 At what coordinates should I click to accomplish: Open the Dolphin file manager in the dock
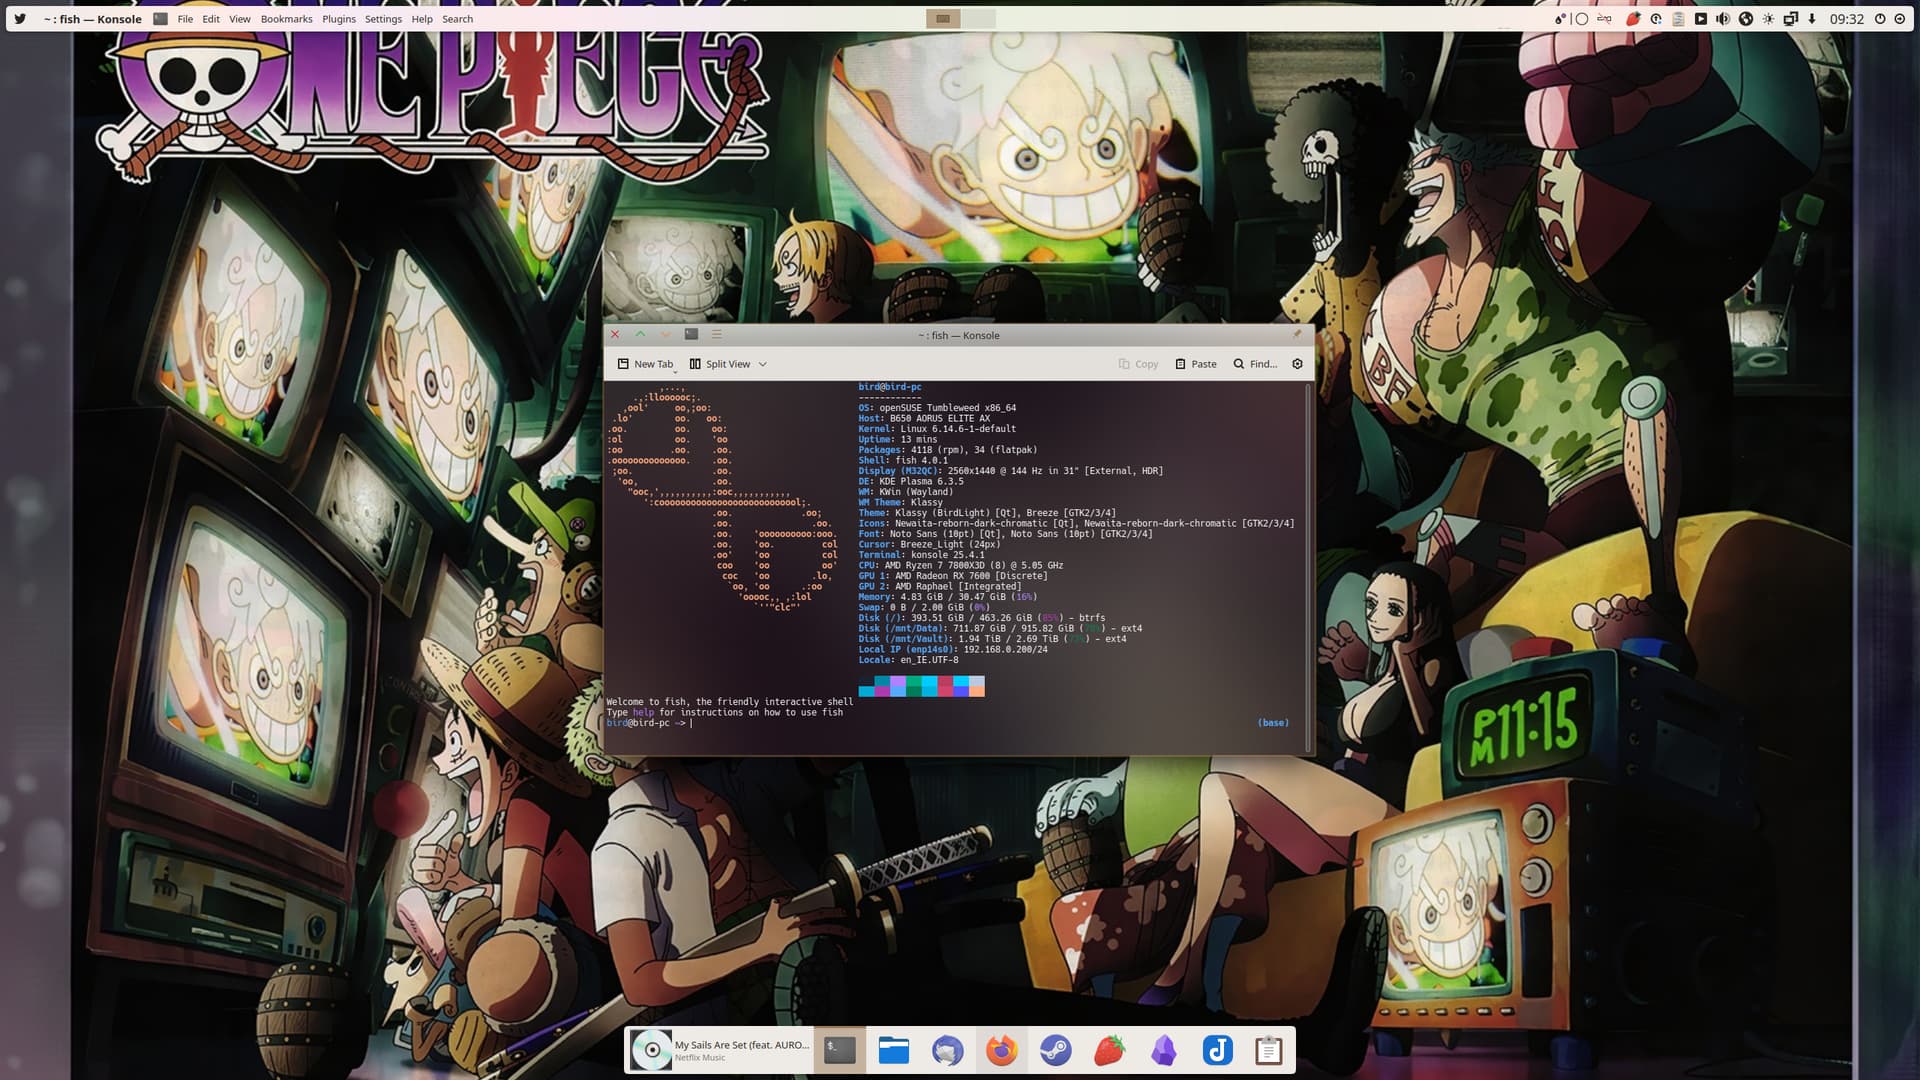tap(894, 1050)
